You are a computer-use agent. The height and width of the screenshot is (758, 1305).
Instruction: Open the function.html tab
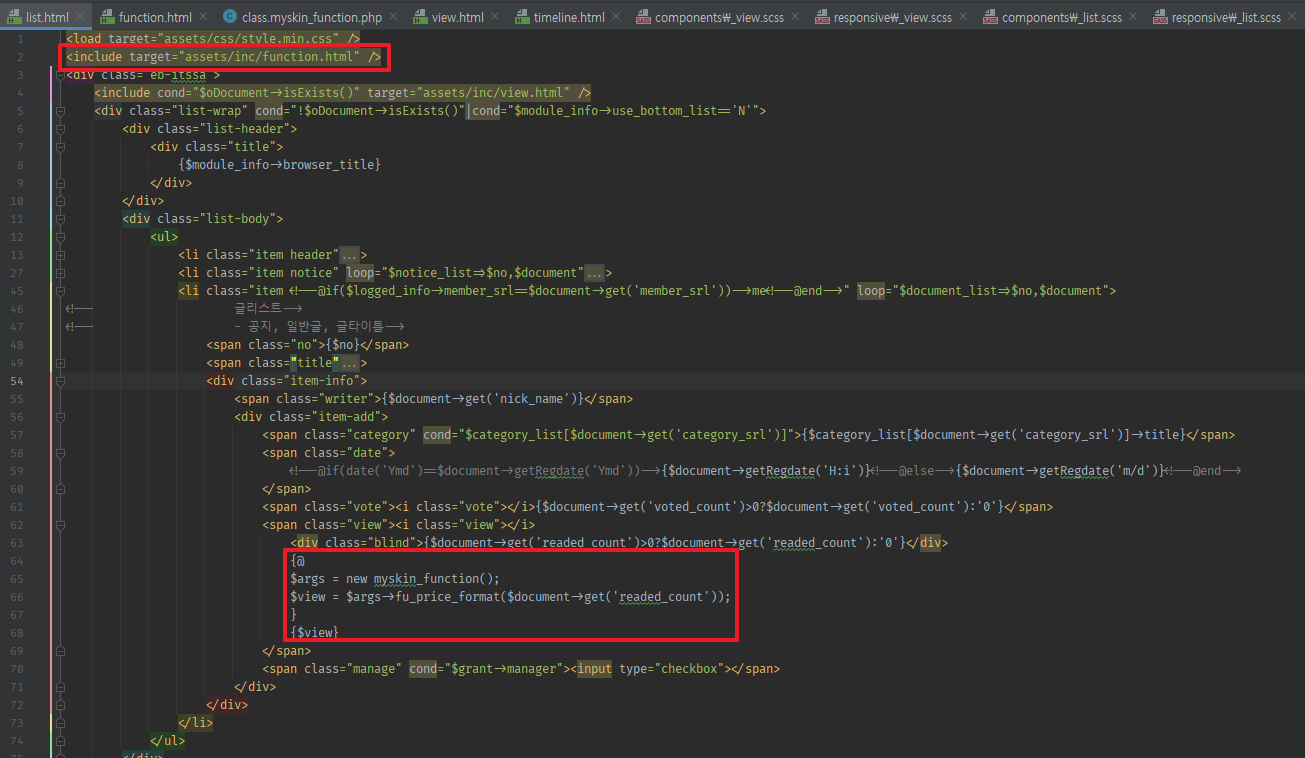click(155, 17)
